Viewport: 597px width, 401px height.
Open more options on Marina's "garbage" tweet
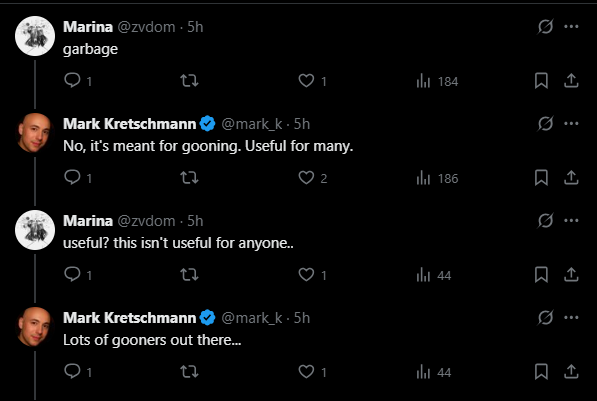click(571, 27)
